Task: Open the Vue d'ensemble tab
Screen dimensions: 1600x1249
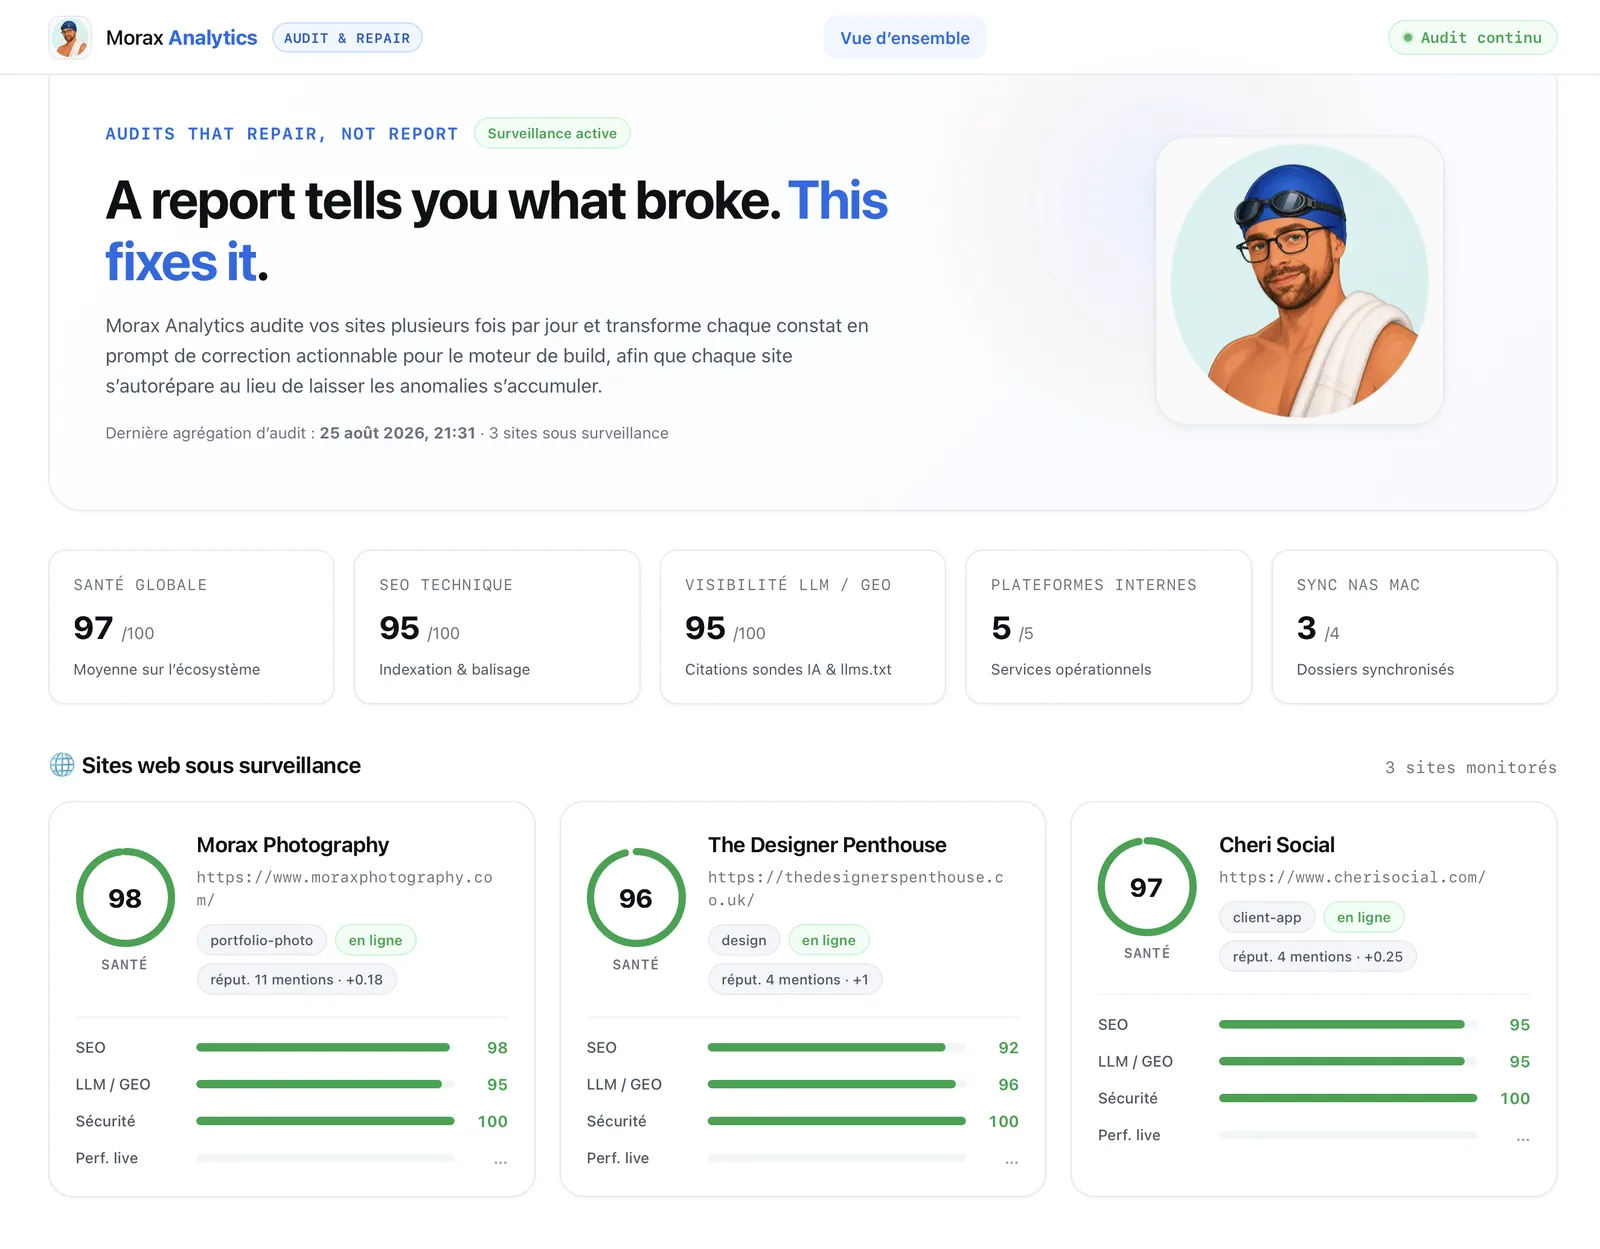Action: 905,38
